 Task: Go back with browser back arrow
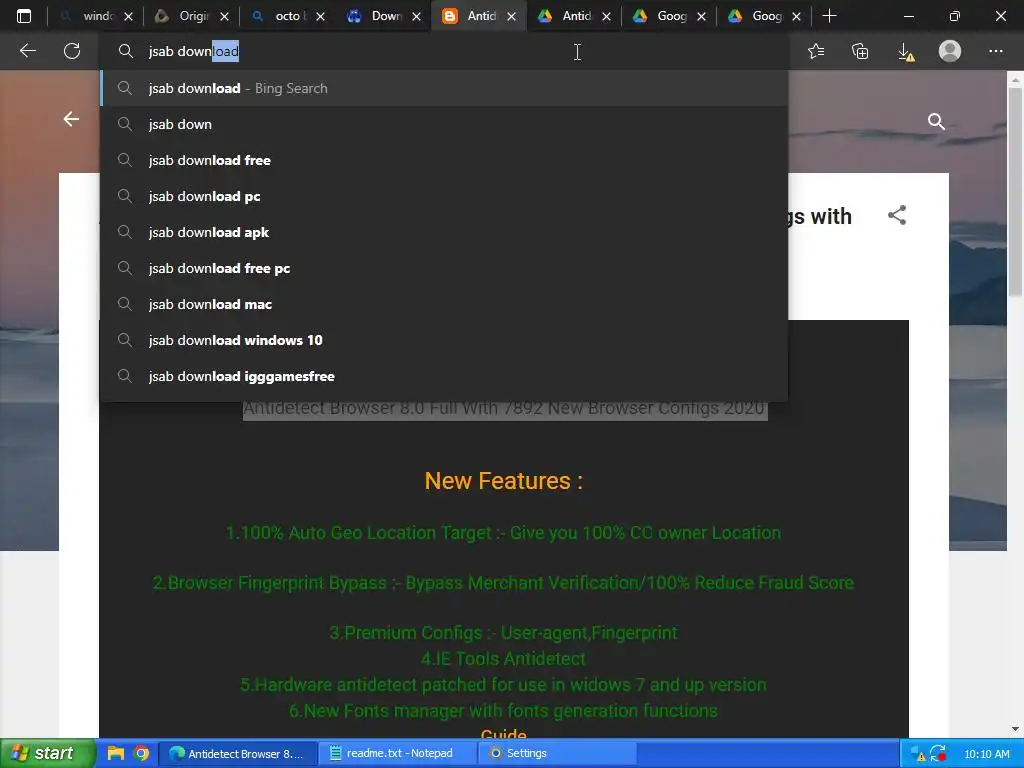click(x=27, y=51)
